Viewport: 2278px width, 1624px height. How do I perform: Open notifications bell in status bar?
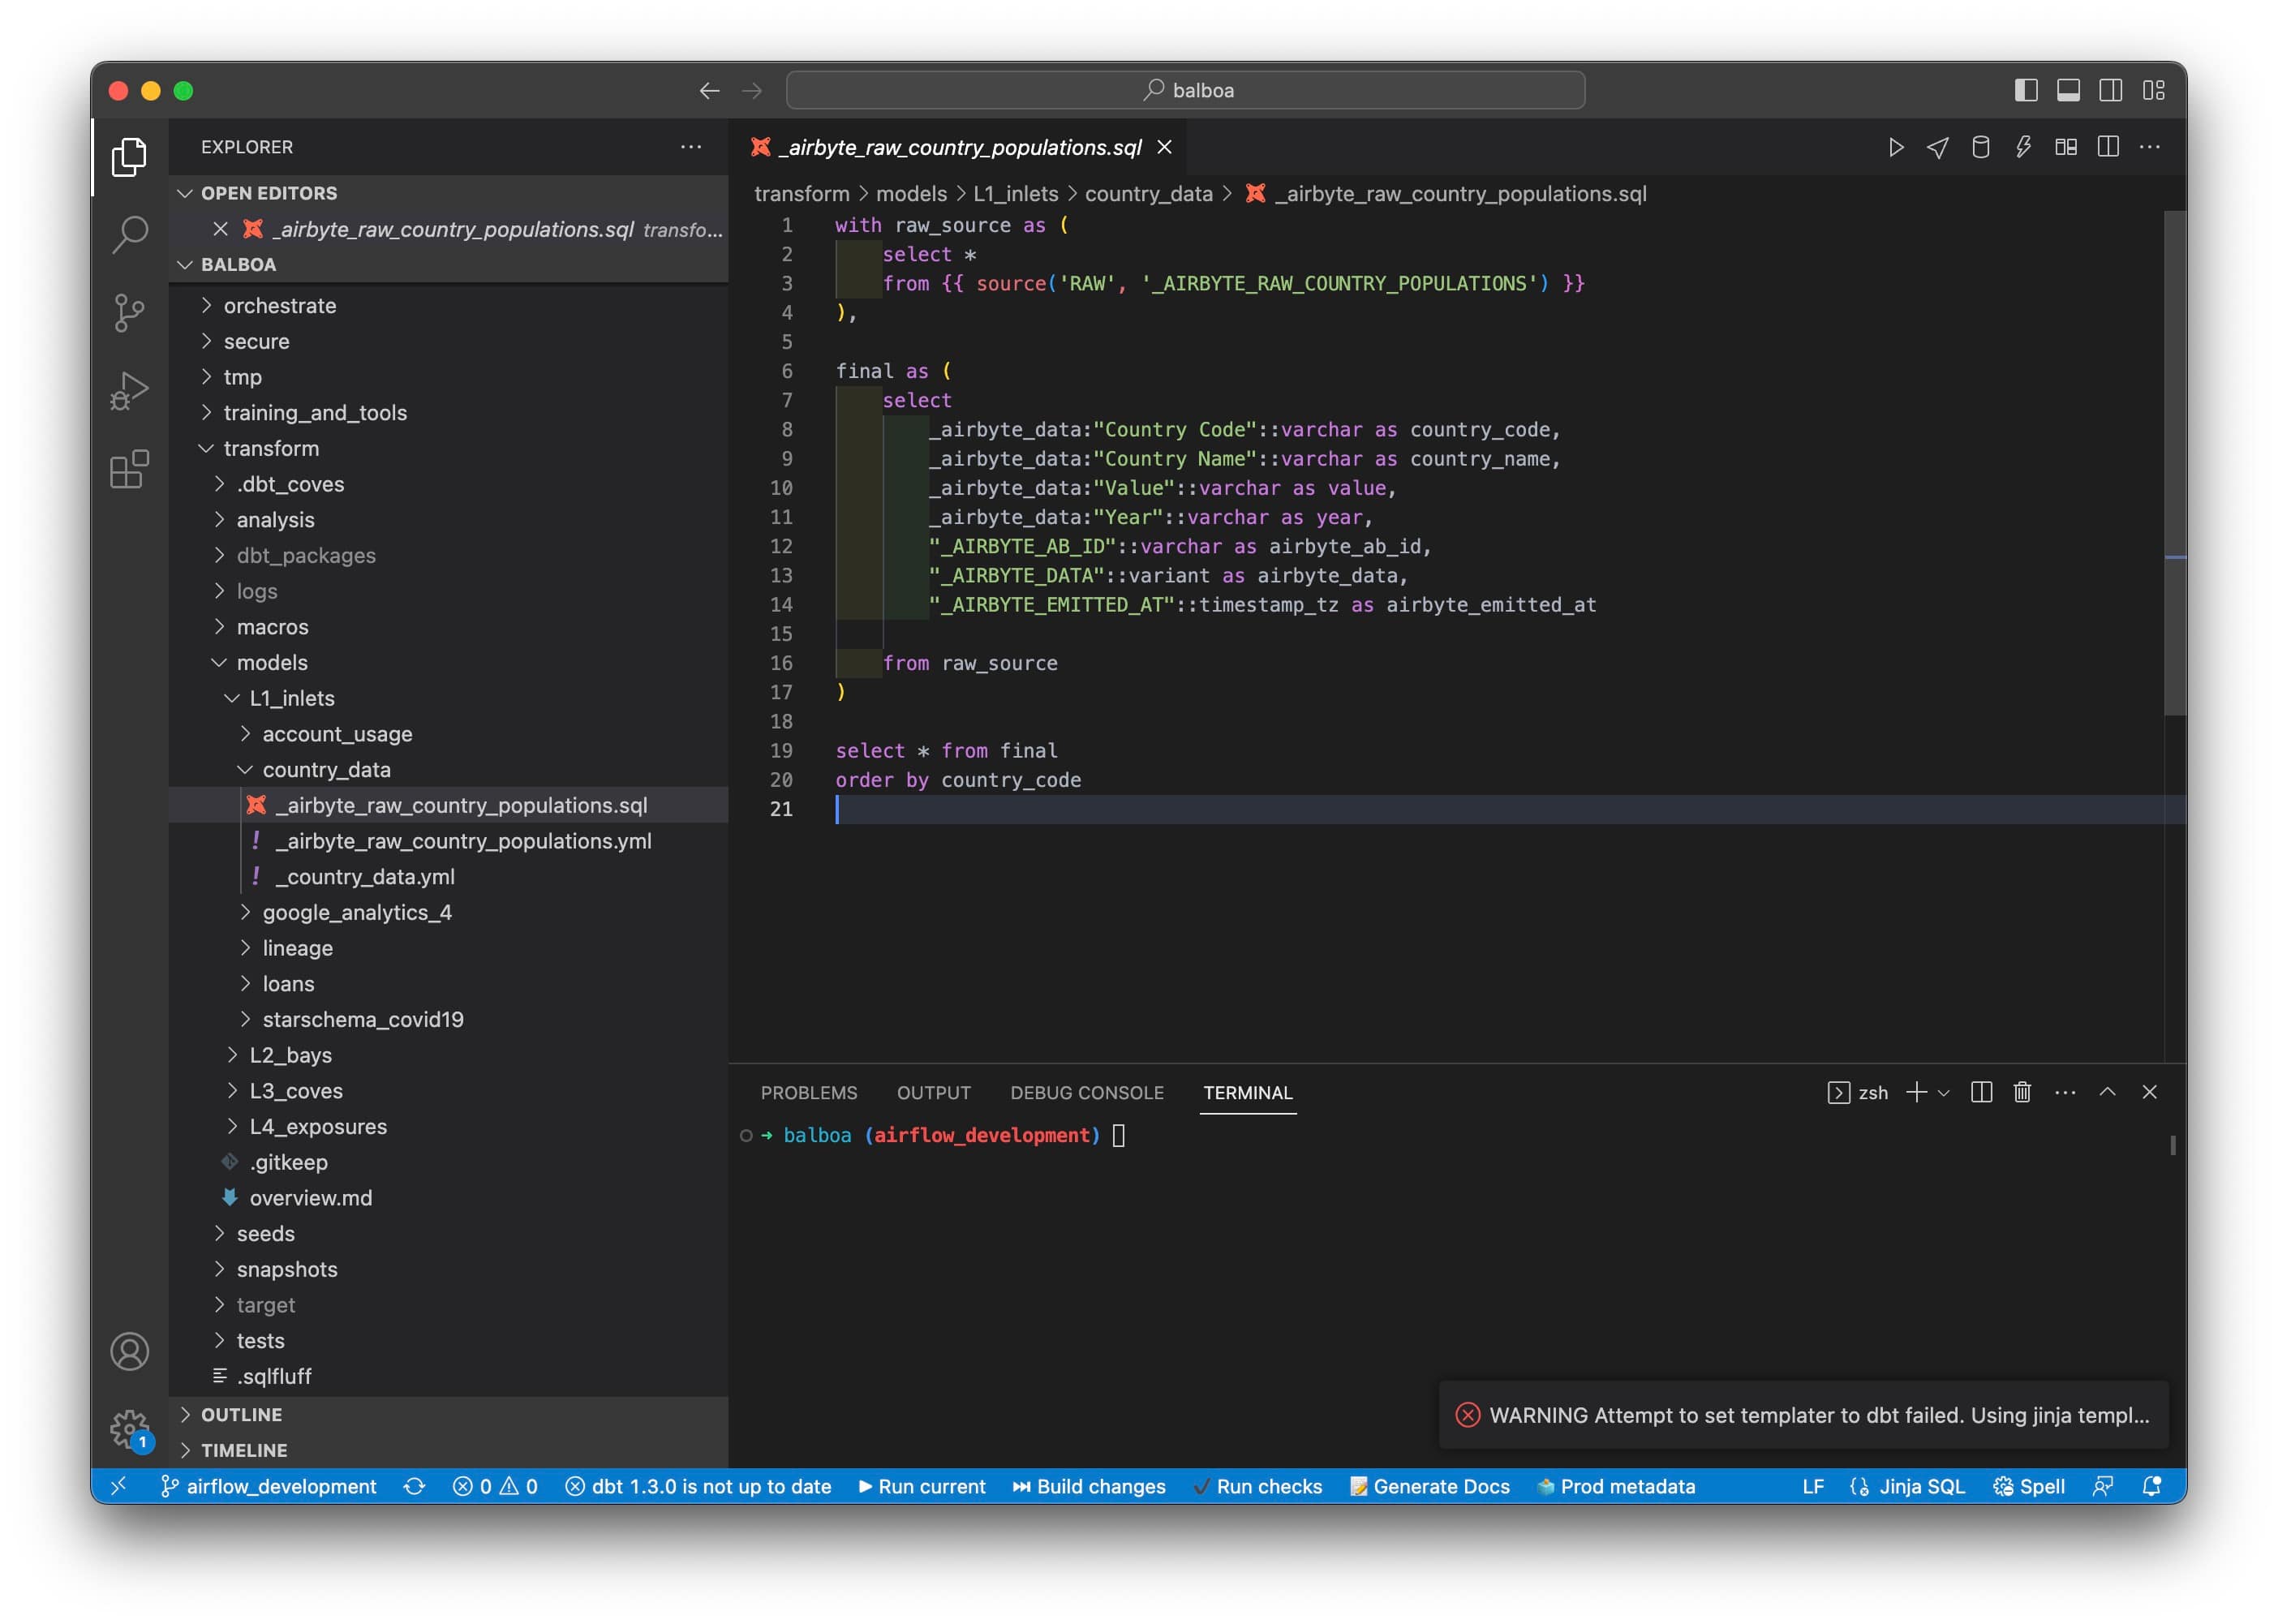(x=2152, y=1486)
